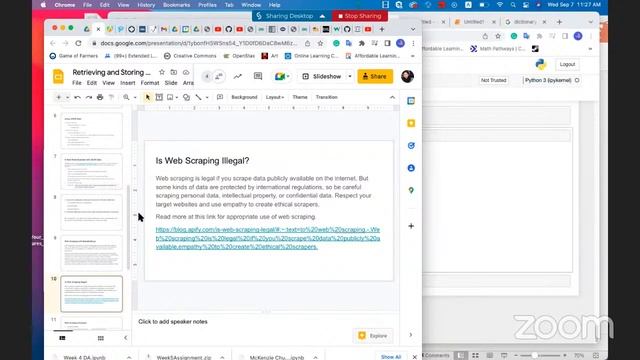The image size is (640, 360).
Task: Open Calendar in the side panel
Action: 411,101
